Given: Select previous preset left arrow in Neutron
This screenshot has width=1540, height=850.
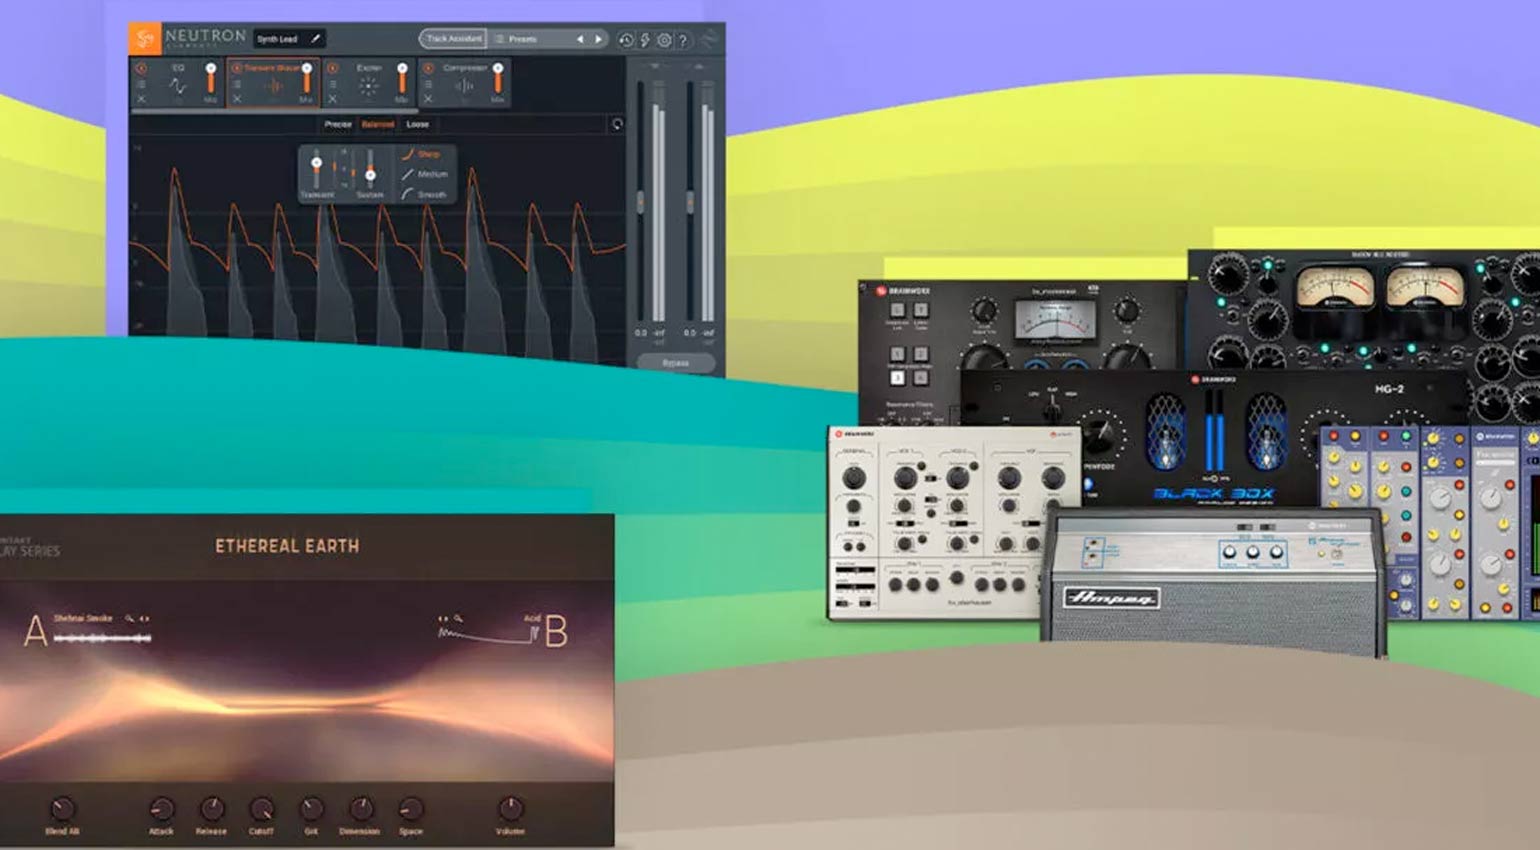Looking at the screenshot, I should [580, 39].
